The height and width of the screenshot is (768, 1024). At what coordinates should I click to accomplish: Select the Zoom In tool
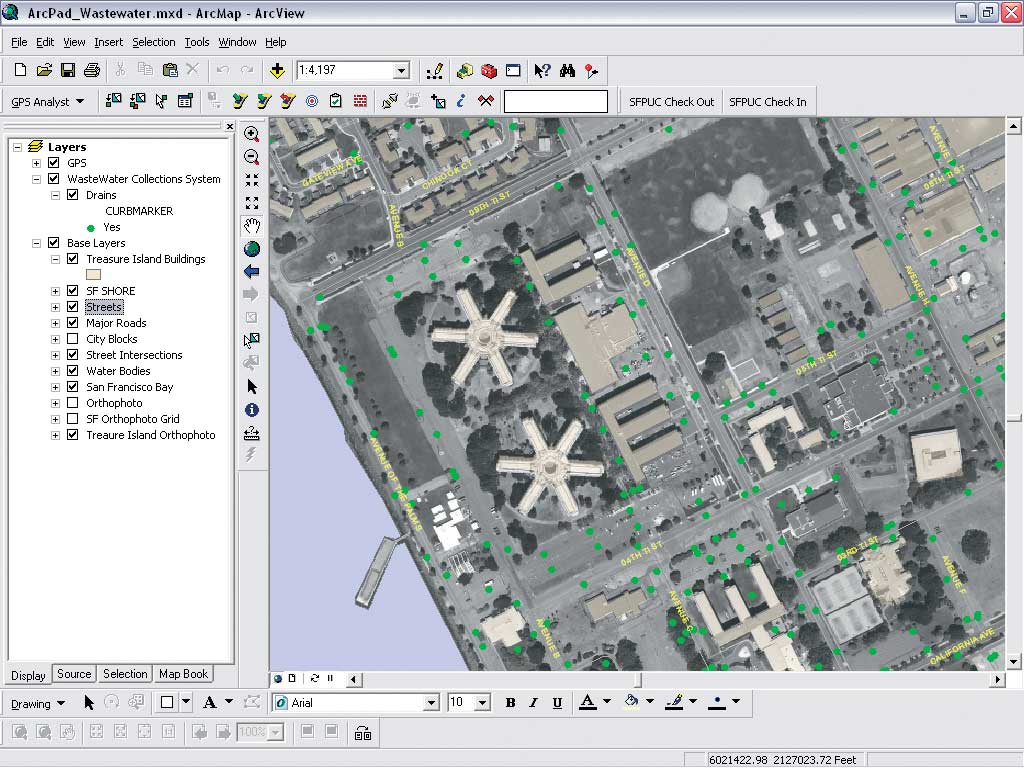click(x=251, y=134)
